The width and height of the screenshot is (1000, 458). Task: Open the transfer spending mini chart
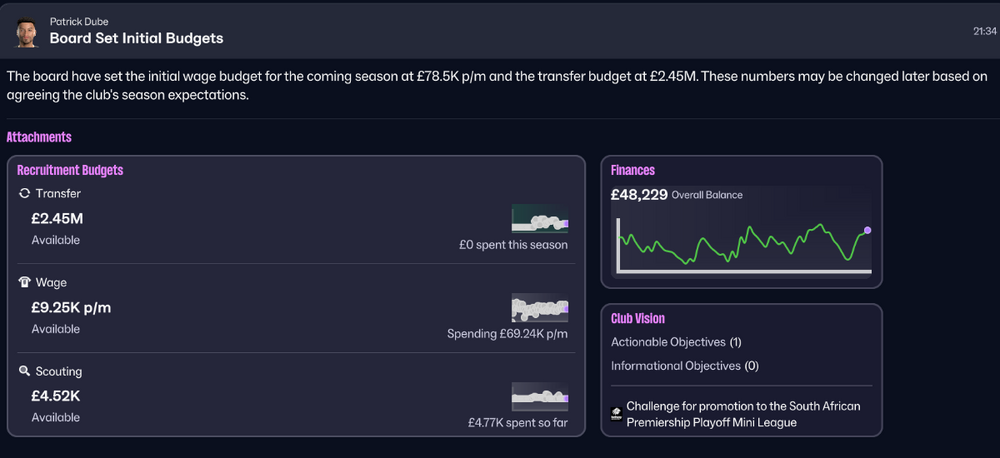pos(540,218)
